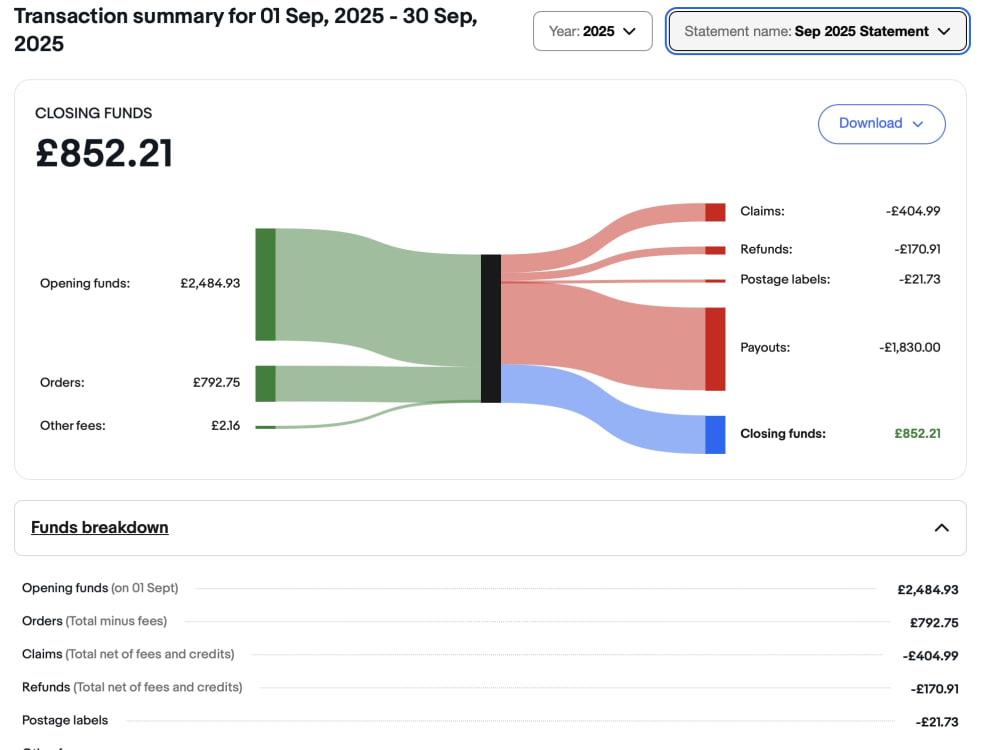This screenshot has width=1000, height=750.
Task: Click the £2,484.93 value in chart
Action: (210, 283)
